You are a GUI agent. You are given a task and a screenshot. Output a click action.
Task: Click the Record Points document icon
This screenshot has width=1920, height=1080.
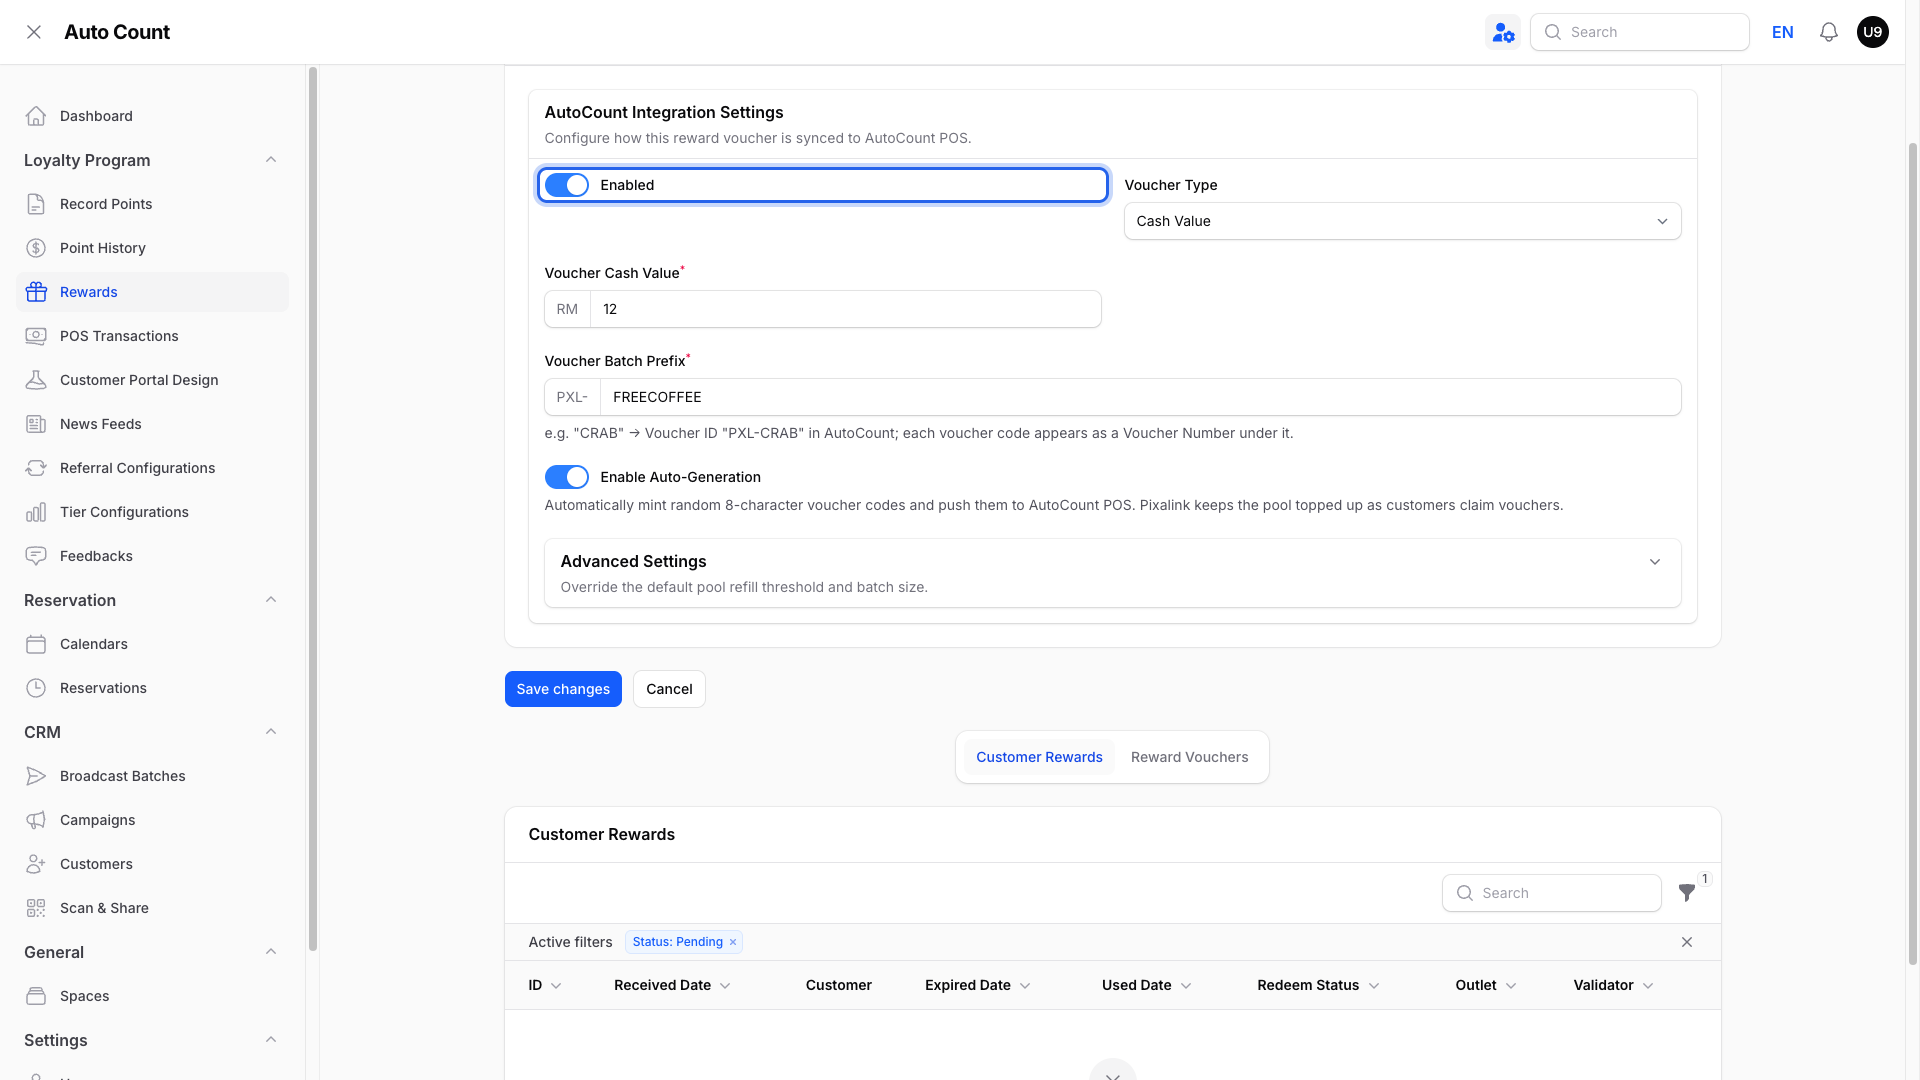36,204
